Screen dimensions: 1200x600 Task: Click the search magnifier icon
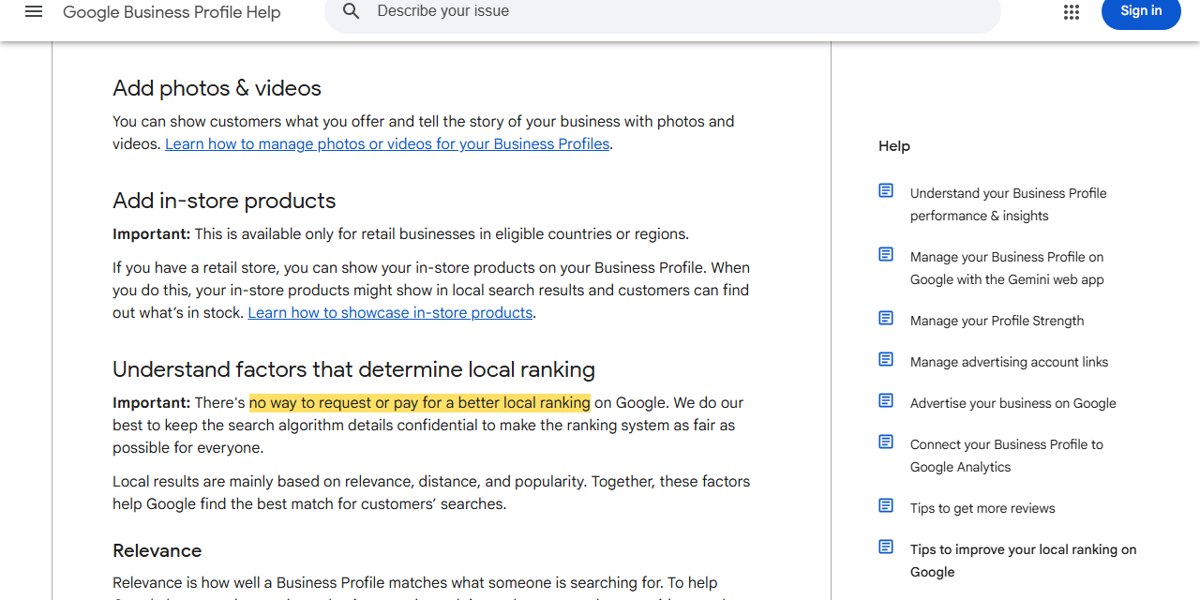pos(351,11)
